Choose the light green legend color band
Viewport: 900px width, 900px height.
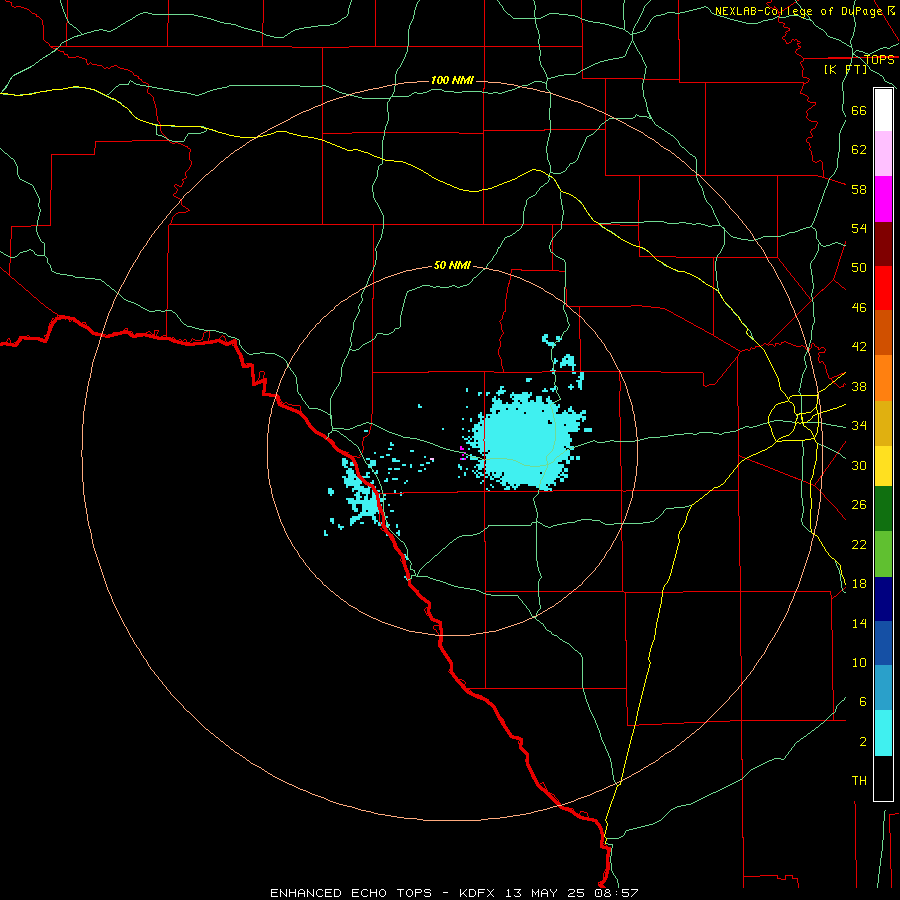pos(883,554)
